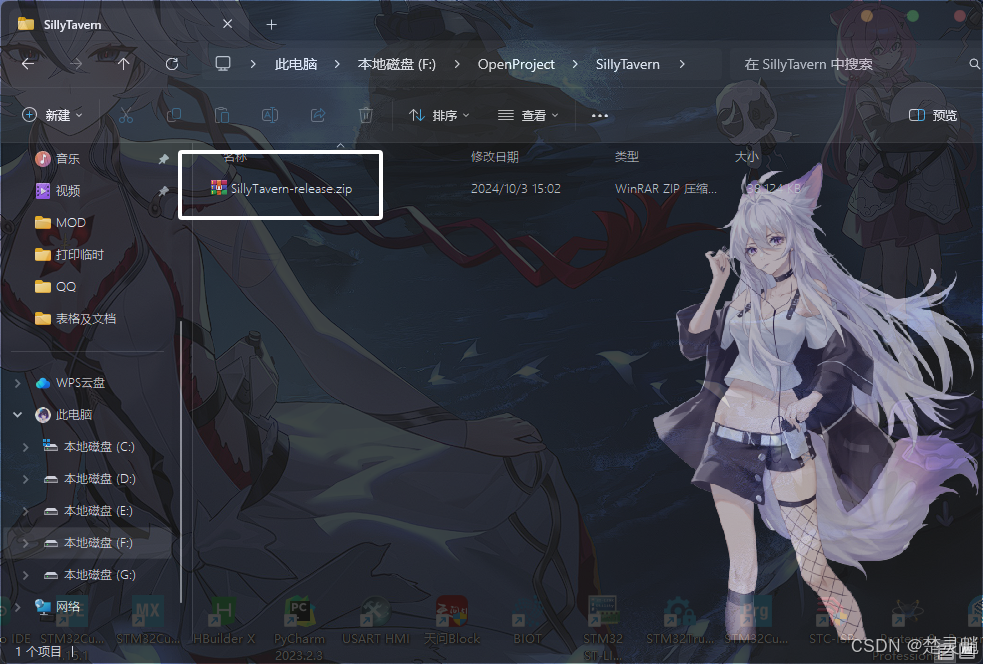Sort by 修改日期 column header
983x664 pixels.
[x=495, y=157]
